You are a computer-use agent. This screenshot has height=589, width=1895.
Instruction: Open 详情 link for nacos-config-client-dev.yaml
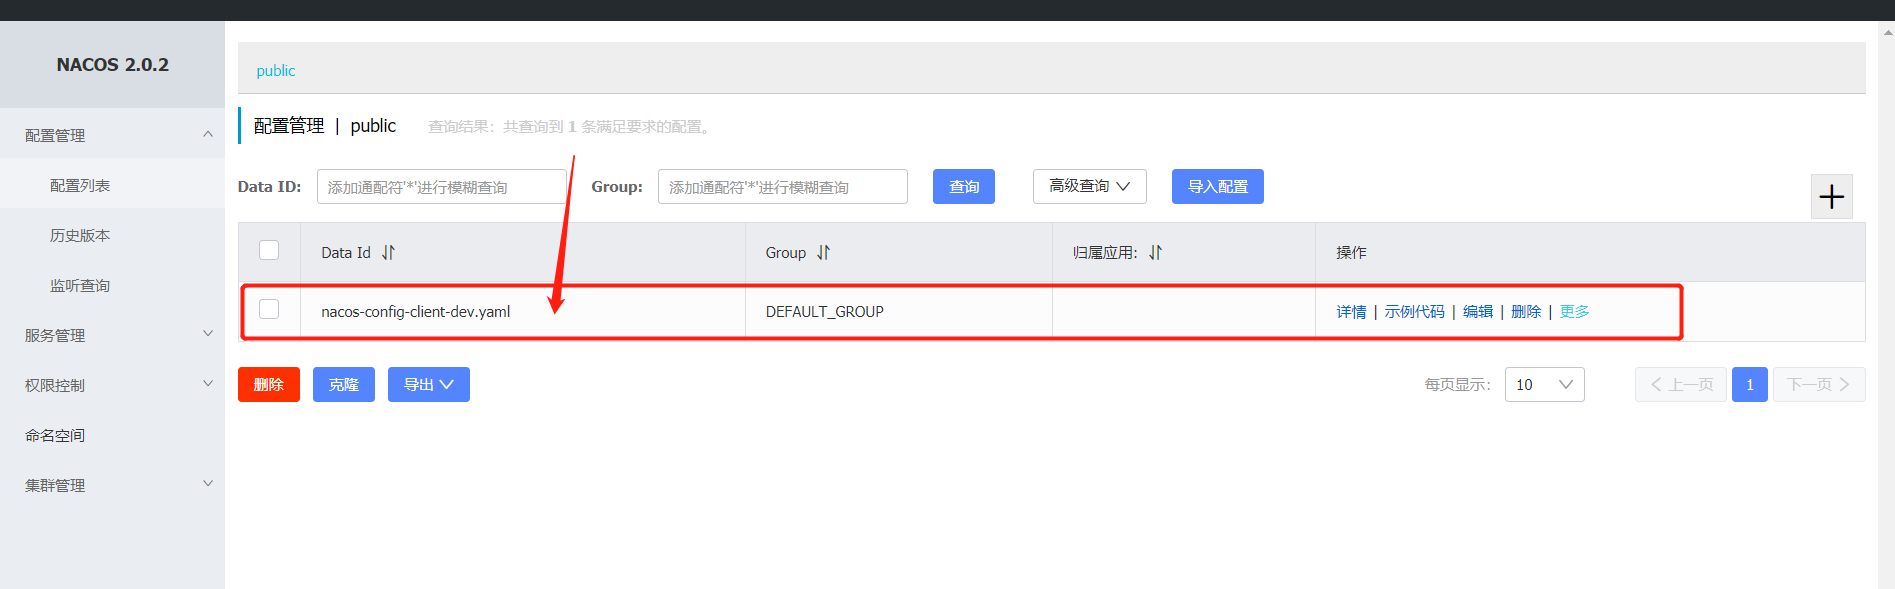click(x=1351, y=312)
